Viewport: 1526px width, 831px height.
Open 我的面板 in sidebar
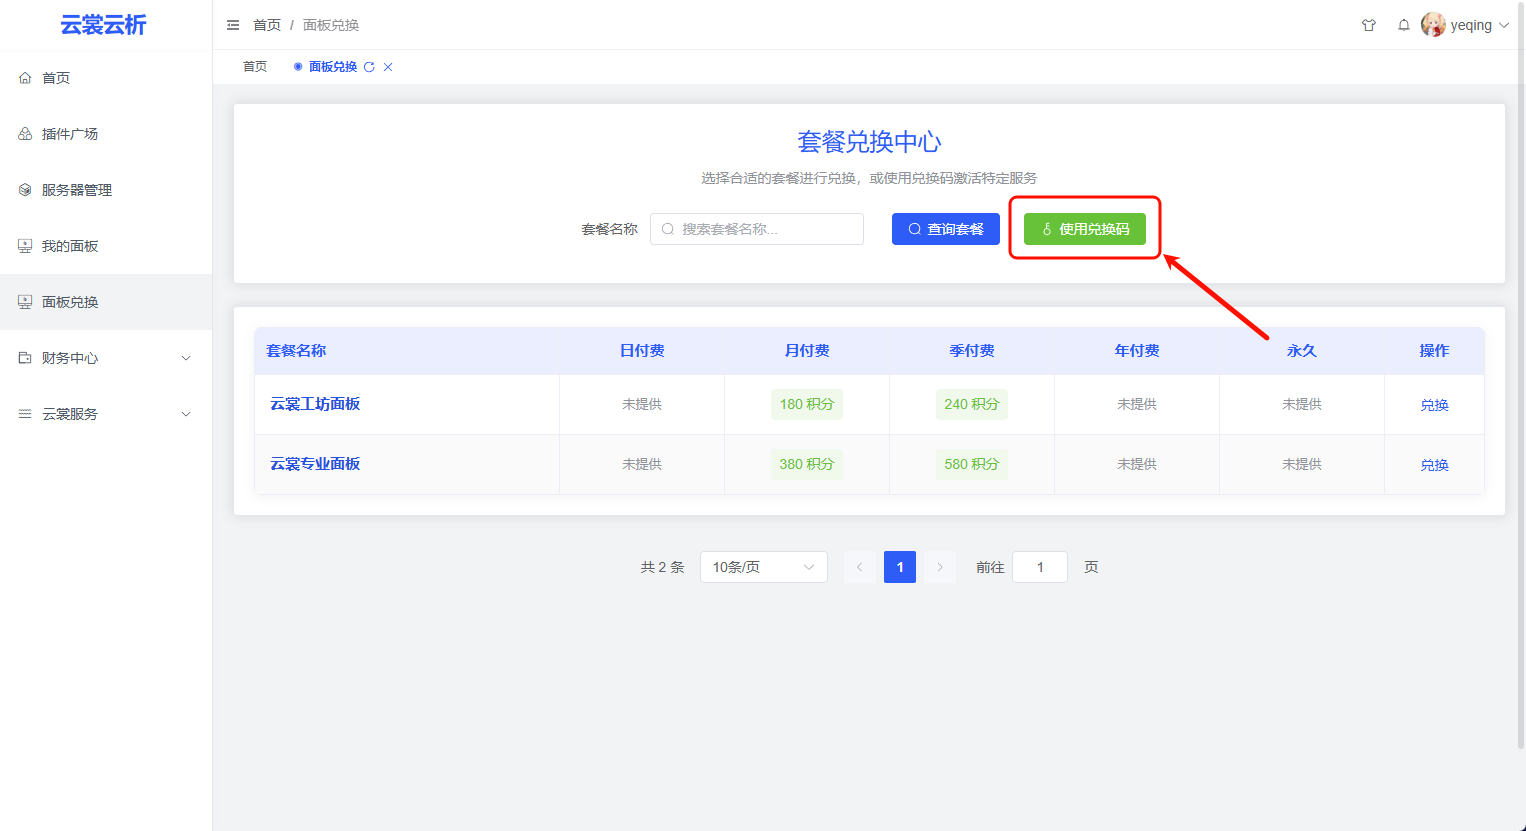point(70,246)
